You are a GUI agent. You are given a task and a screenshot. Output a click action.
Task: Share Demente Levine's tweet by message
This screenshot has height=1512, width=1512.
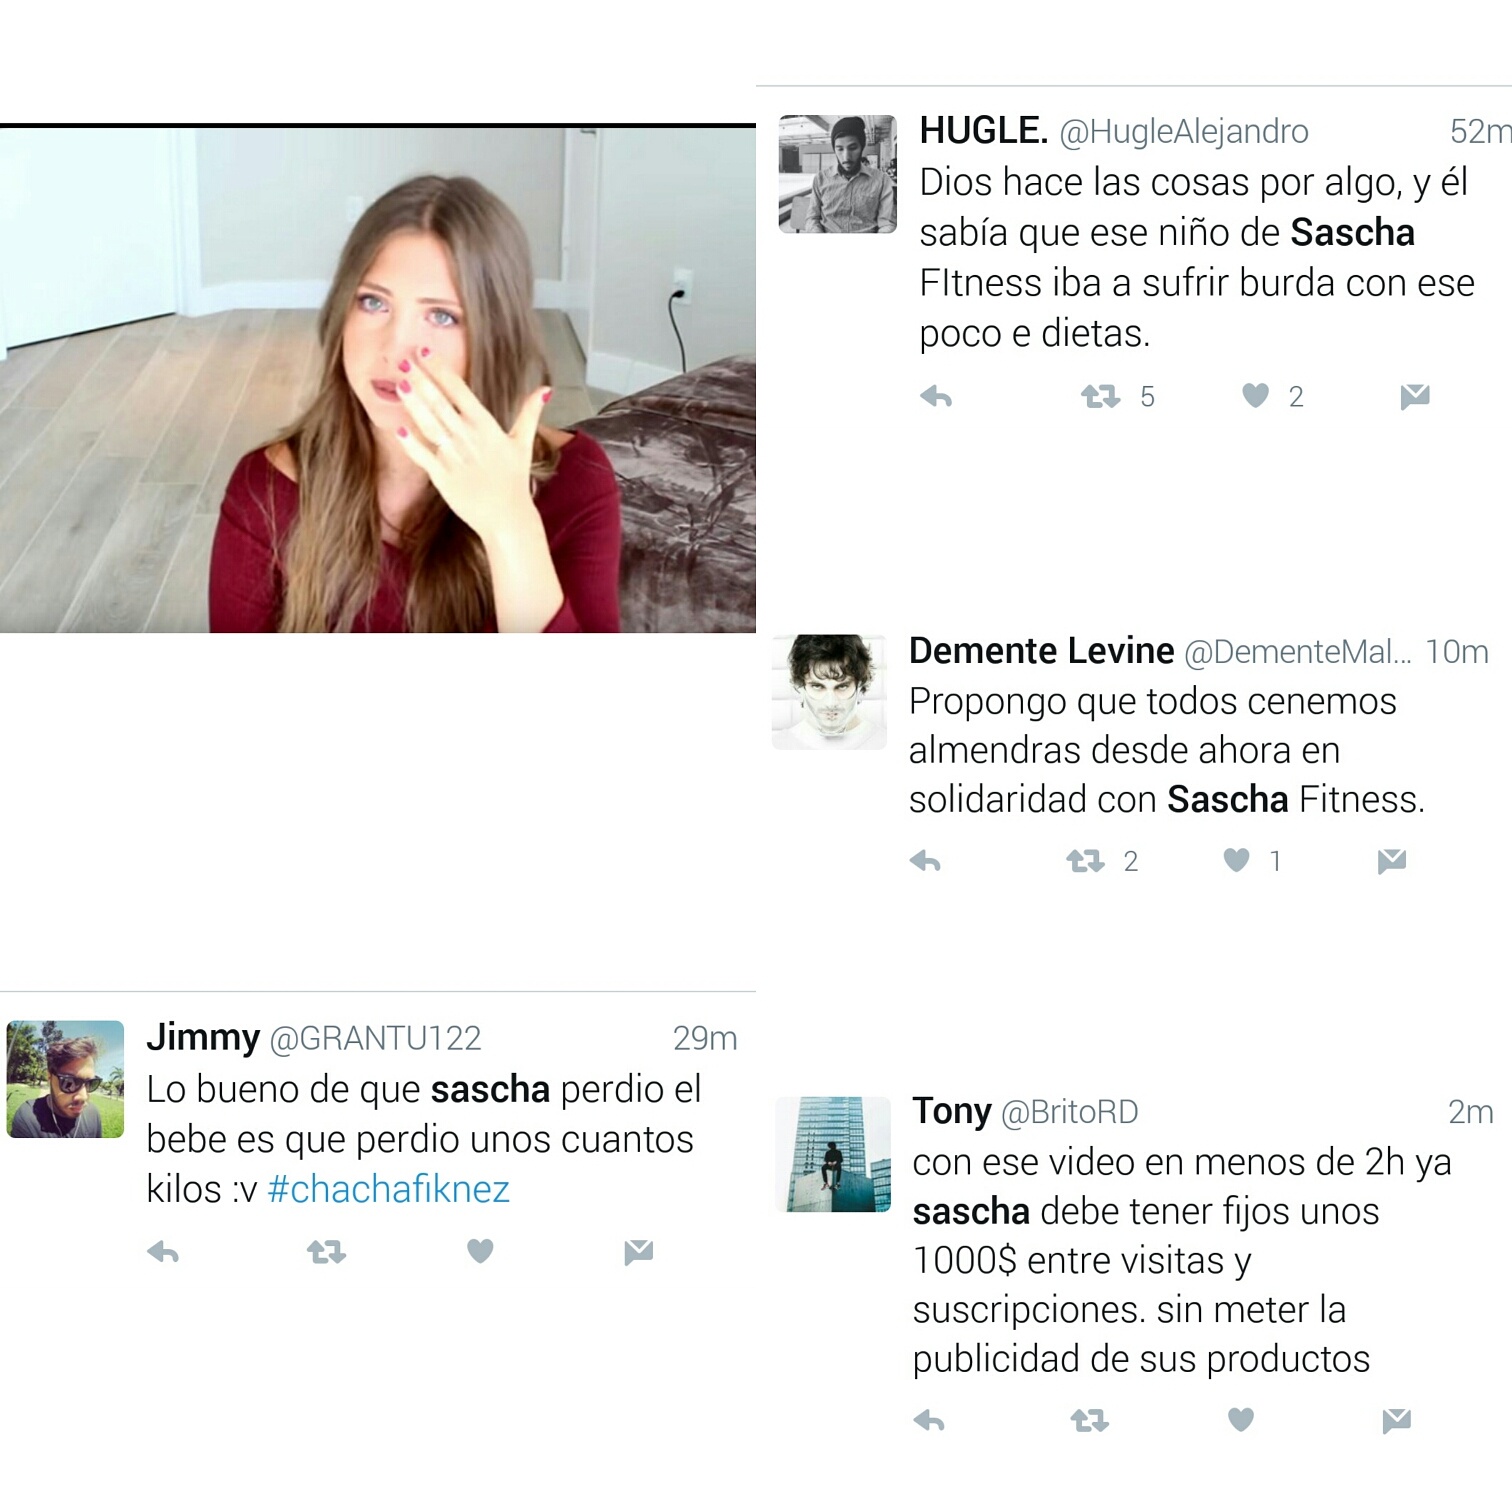point(1392,861)
